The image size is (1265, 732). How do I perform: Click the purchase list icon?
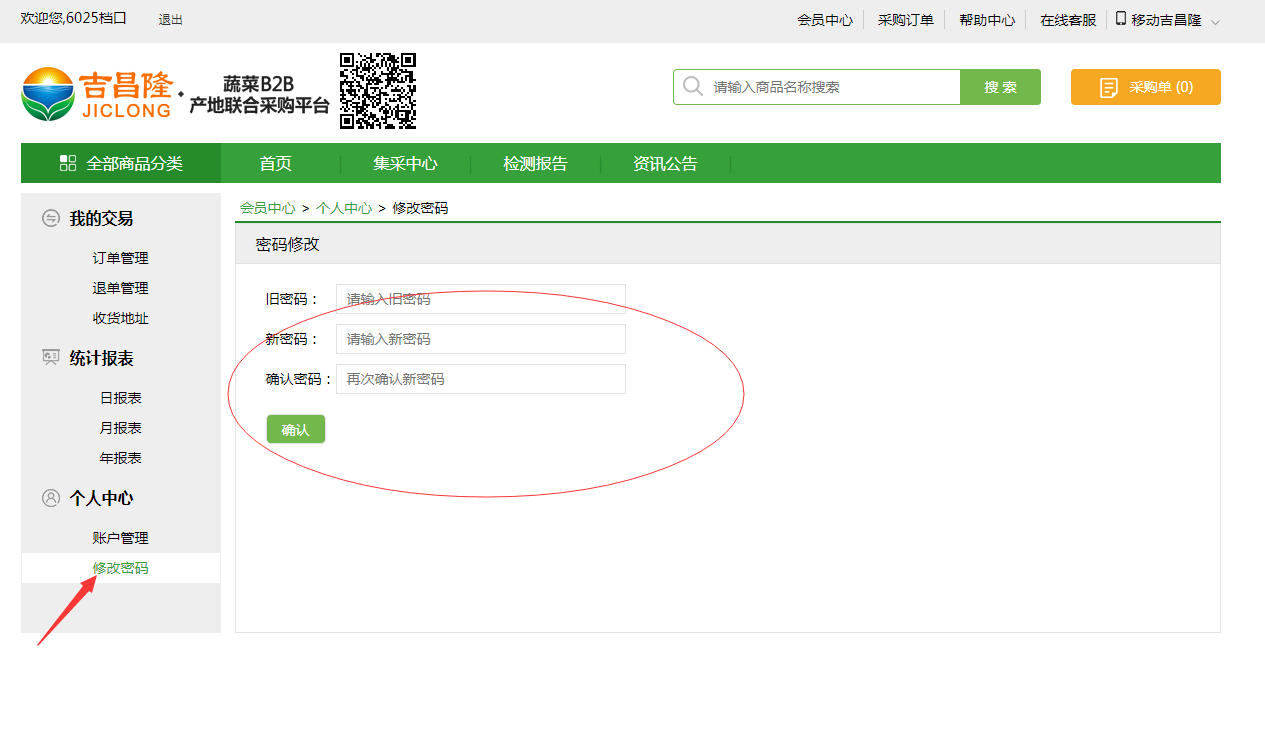tap(1108, 88)
